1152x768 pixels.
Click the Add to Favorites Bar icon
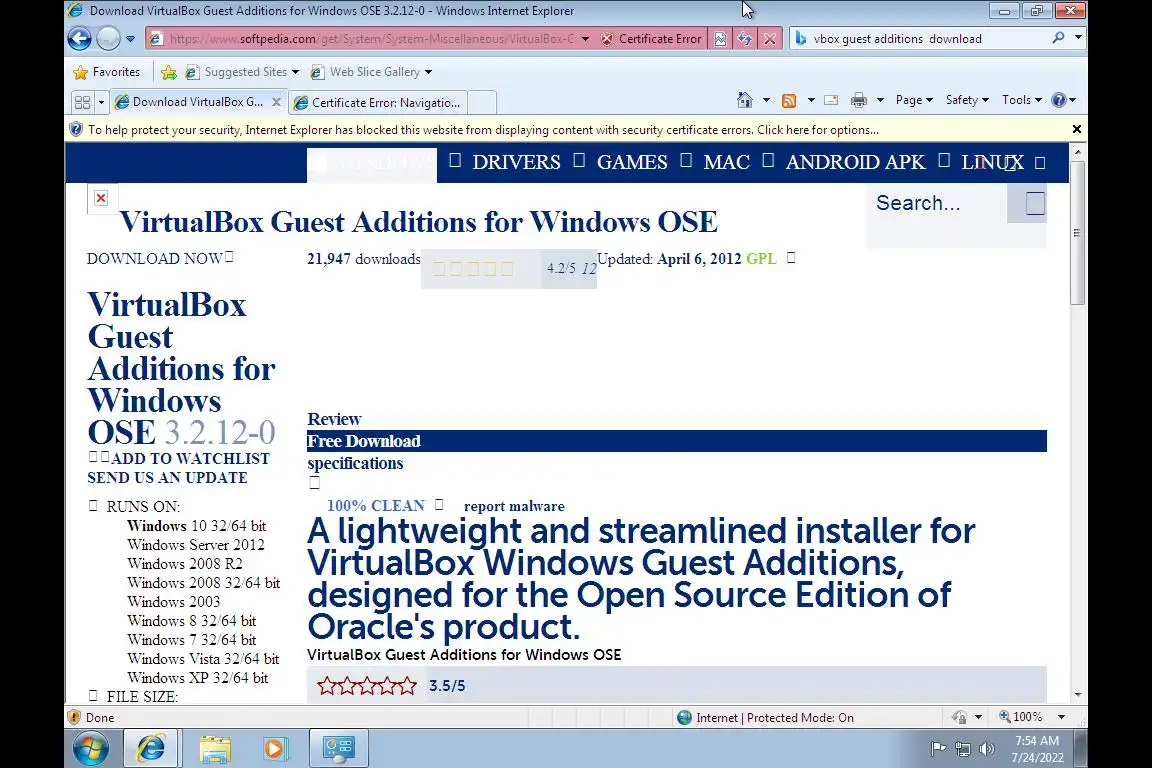coord(168,72)
